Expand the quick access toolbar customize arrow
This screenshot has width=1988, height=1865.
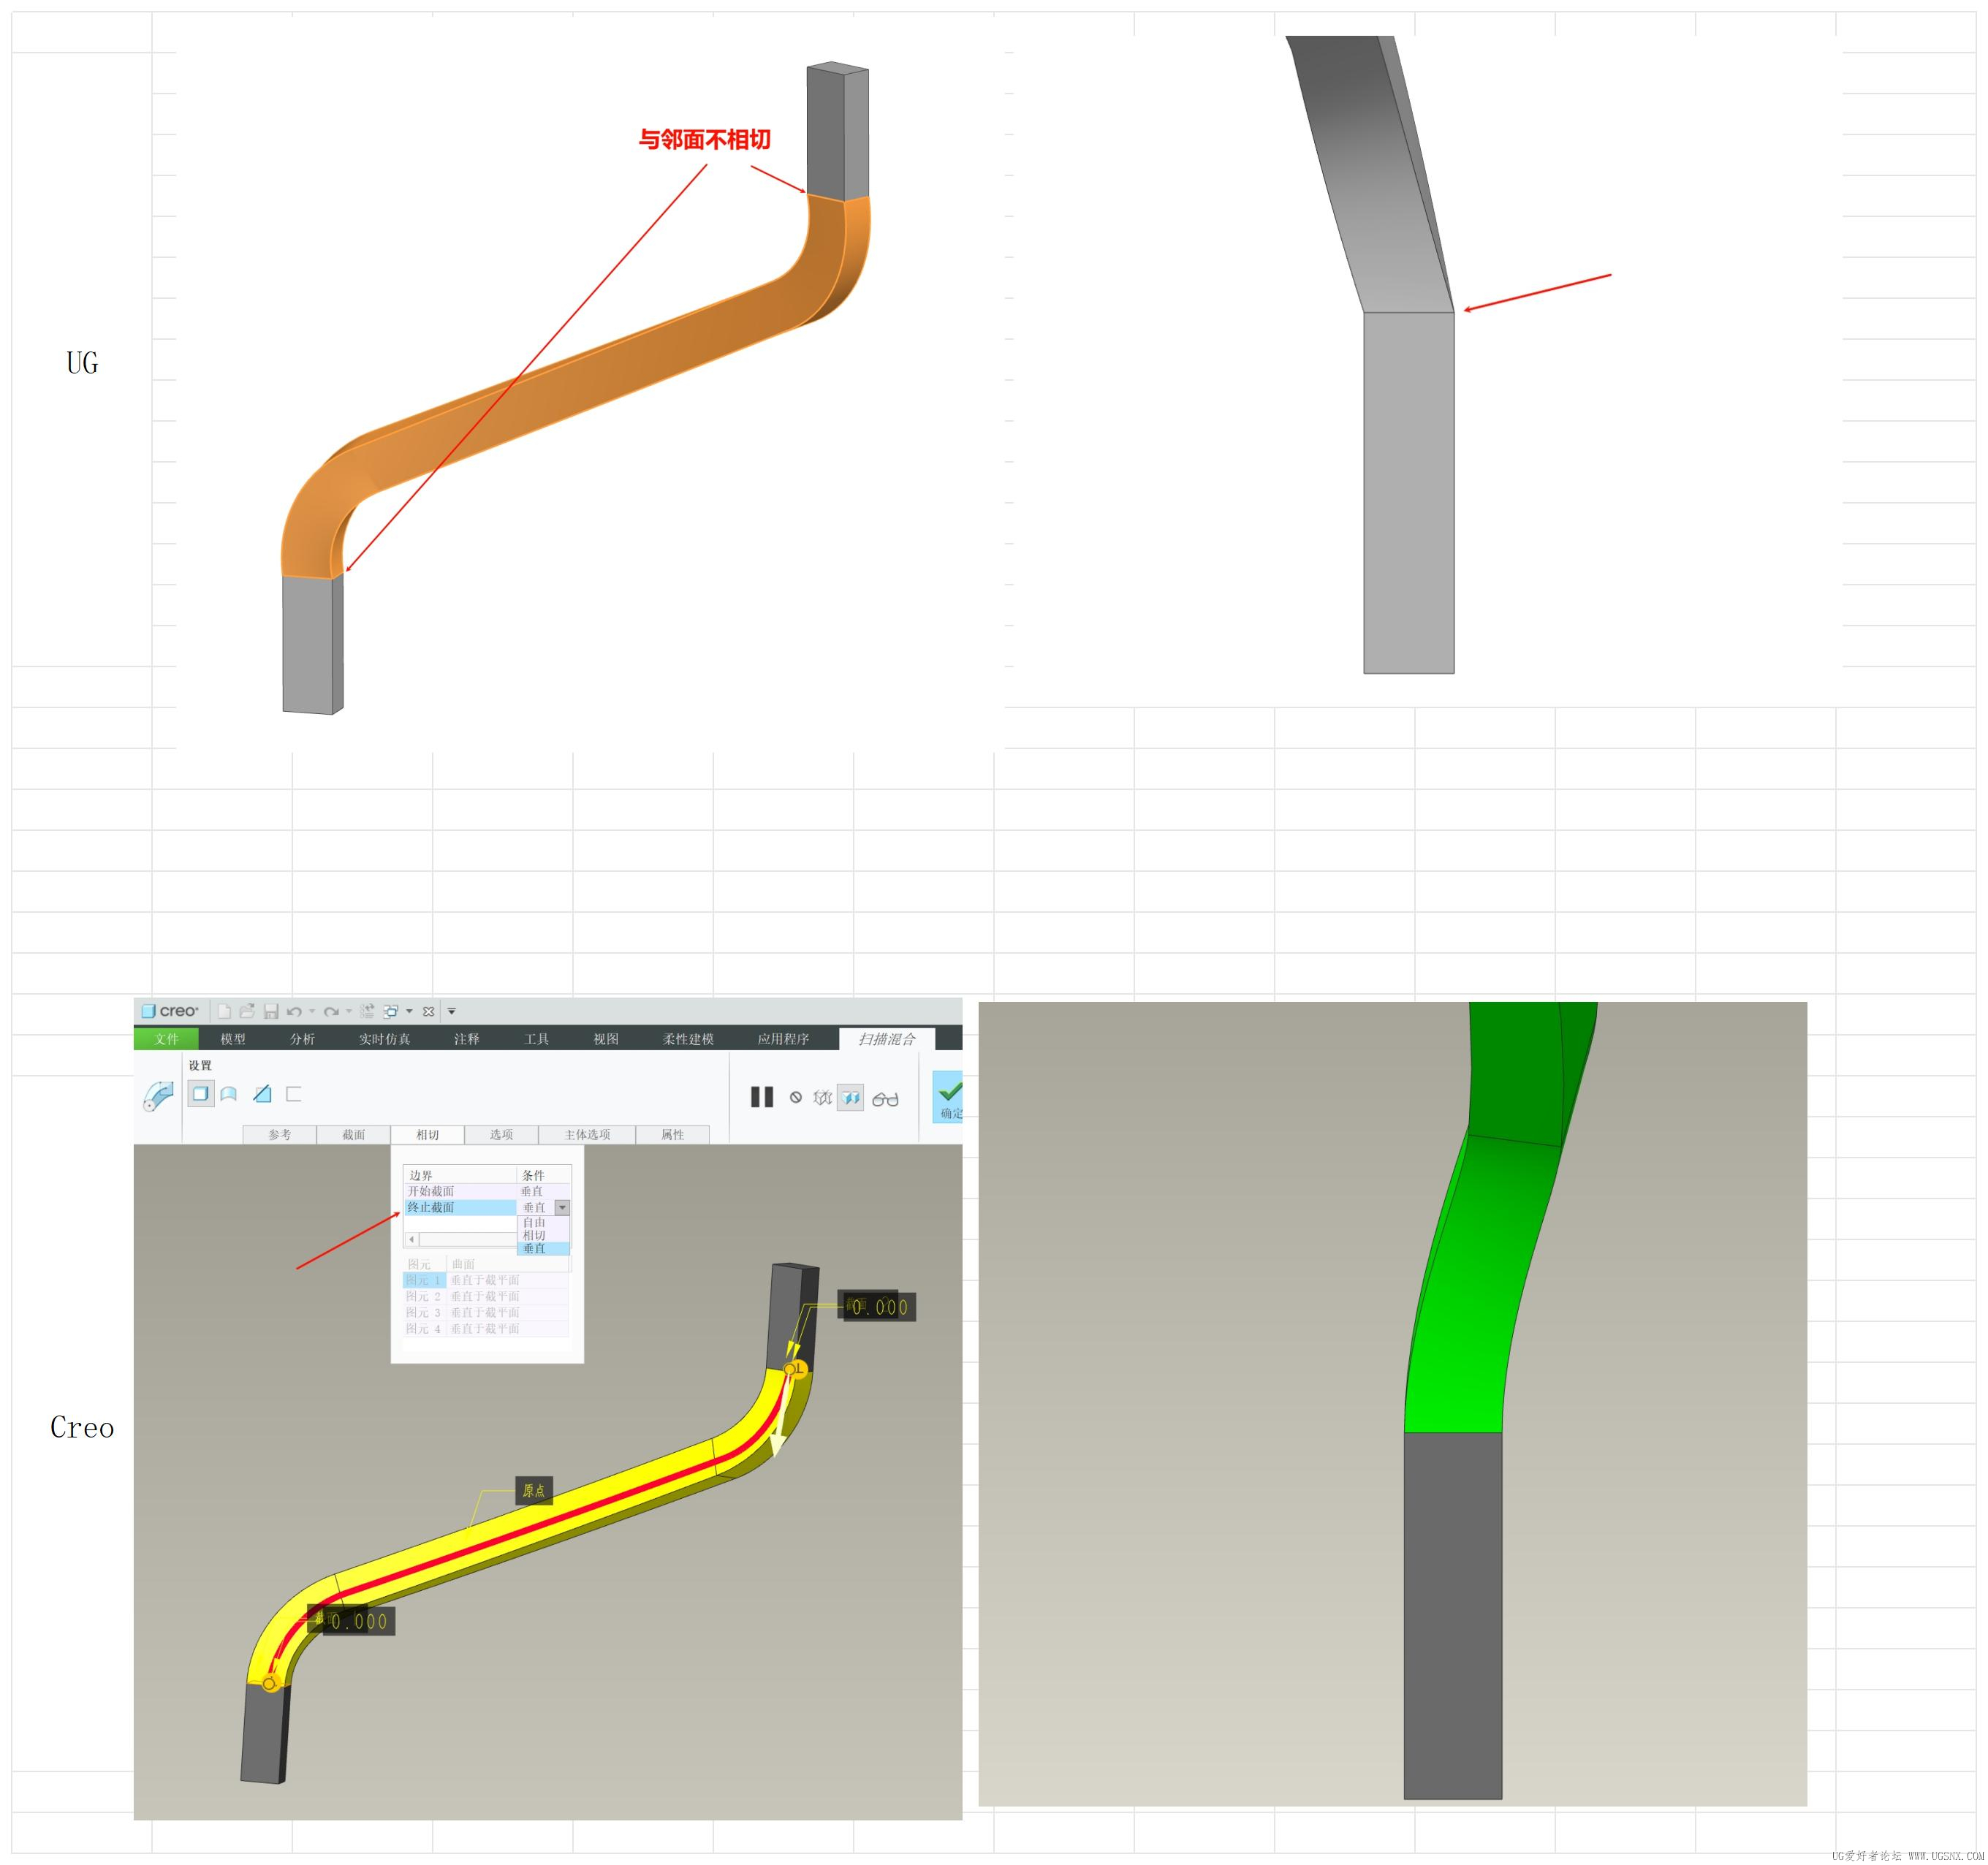click(x=451, y=1011)
